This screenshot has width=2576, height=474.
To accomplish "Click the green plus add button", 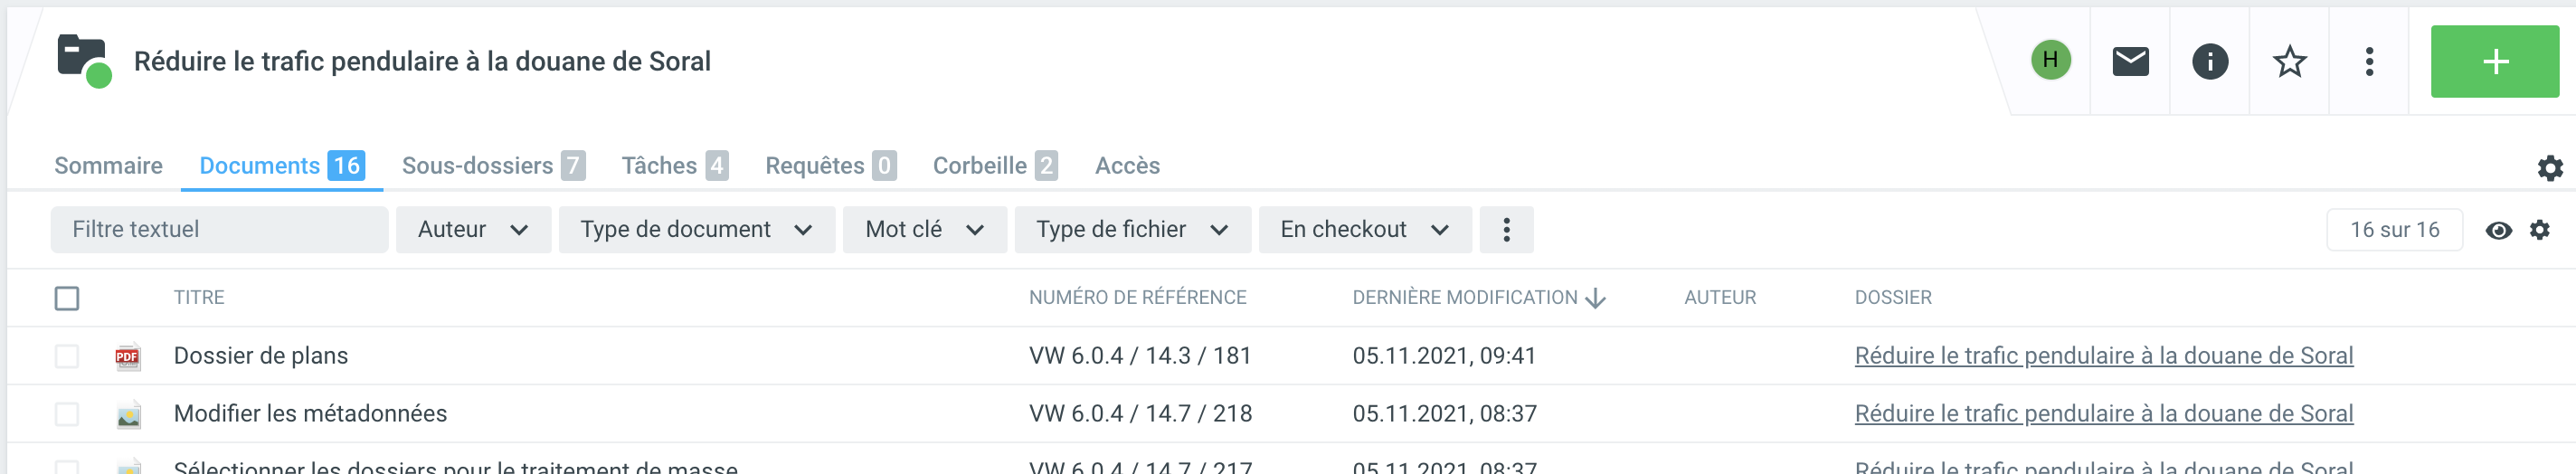I will 2494,61.
